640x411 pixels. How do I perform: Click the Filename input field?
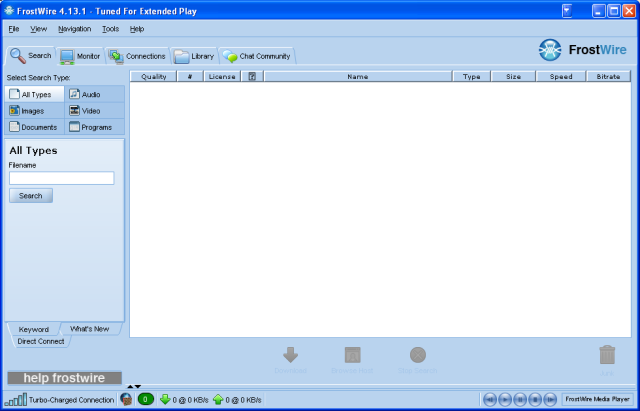[x=62, y=178]
